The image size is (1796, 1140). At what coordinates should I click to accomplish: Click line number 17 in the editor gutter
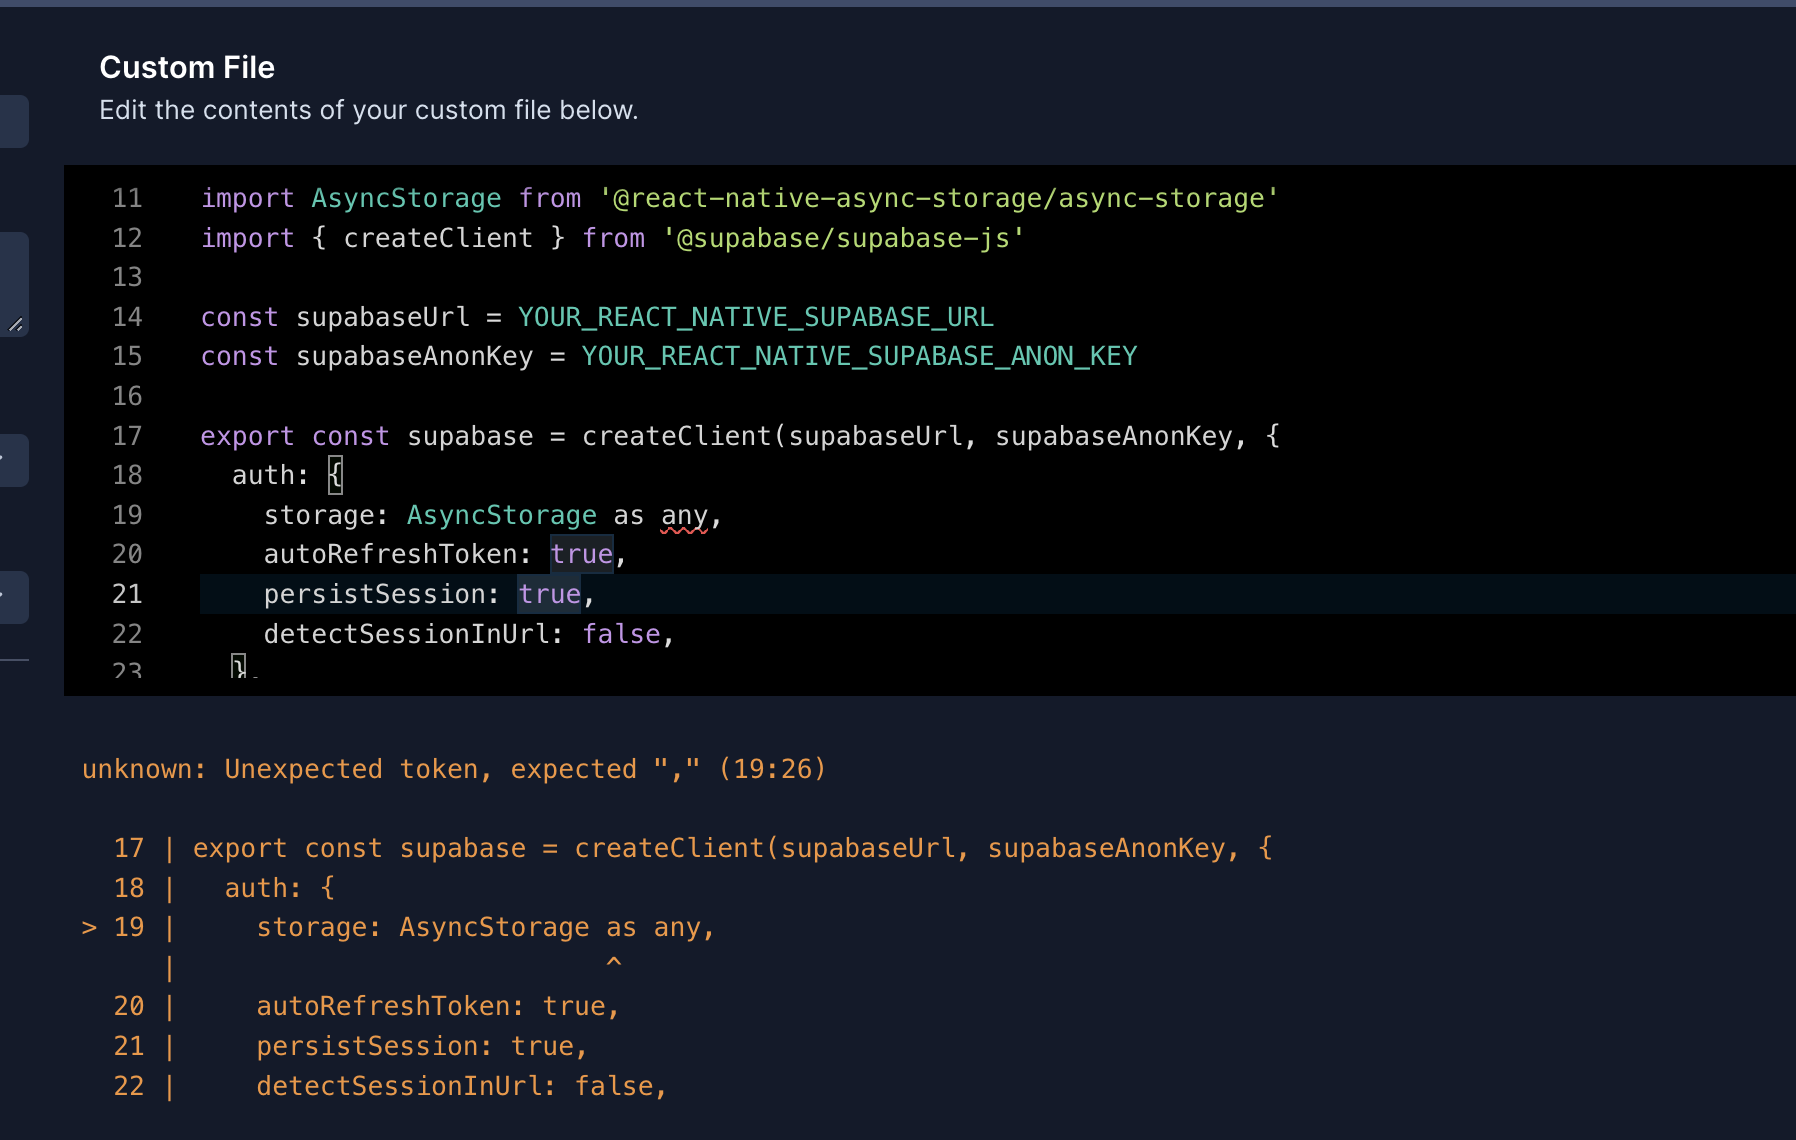click(127, 435)
